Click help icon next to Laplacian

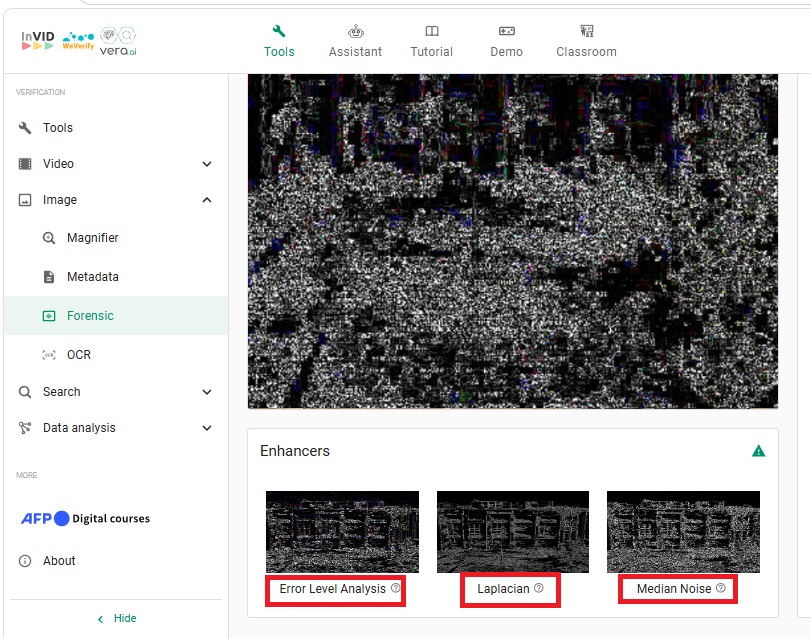[539, 589]
